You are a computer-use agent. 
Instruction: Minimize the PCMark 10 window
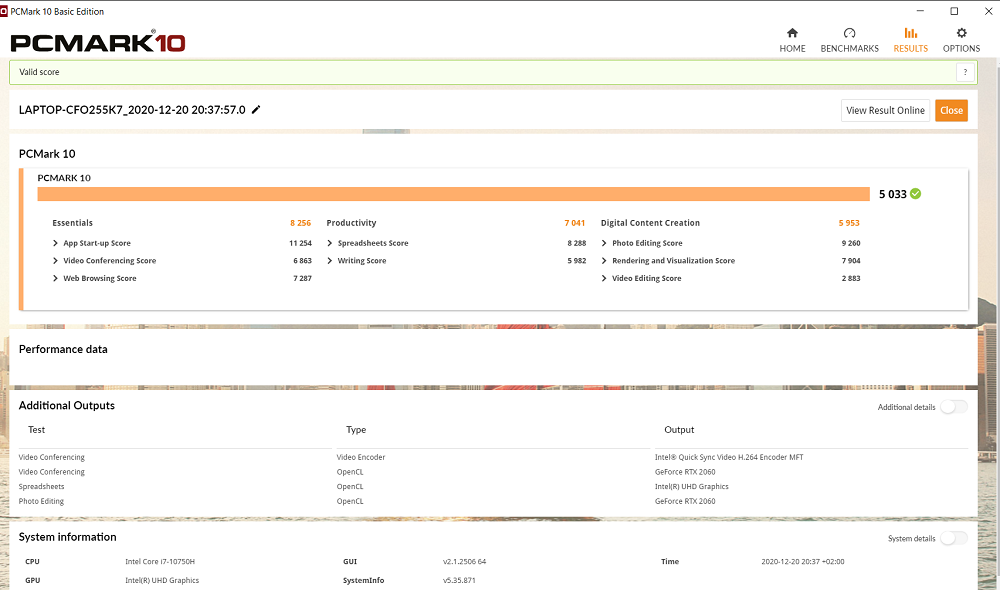coord(920,11)
